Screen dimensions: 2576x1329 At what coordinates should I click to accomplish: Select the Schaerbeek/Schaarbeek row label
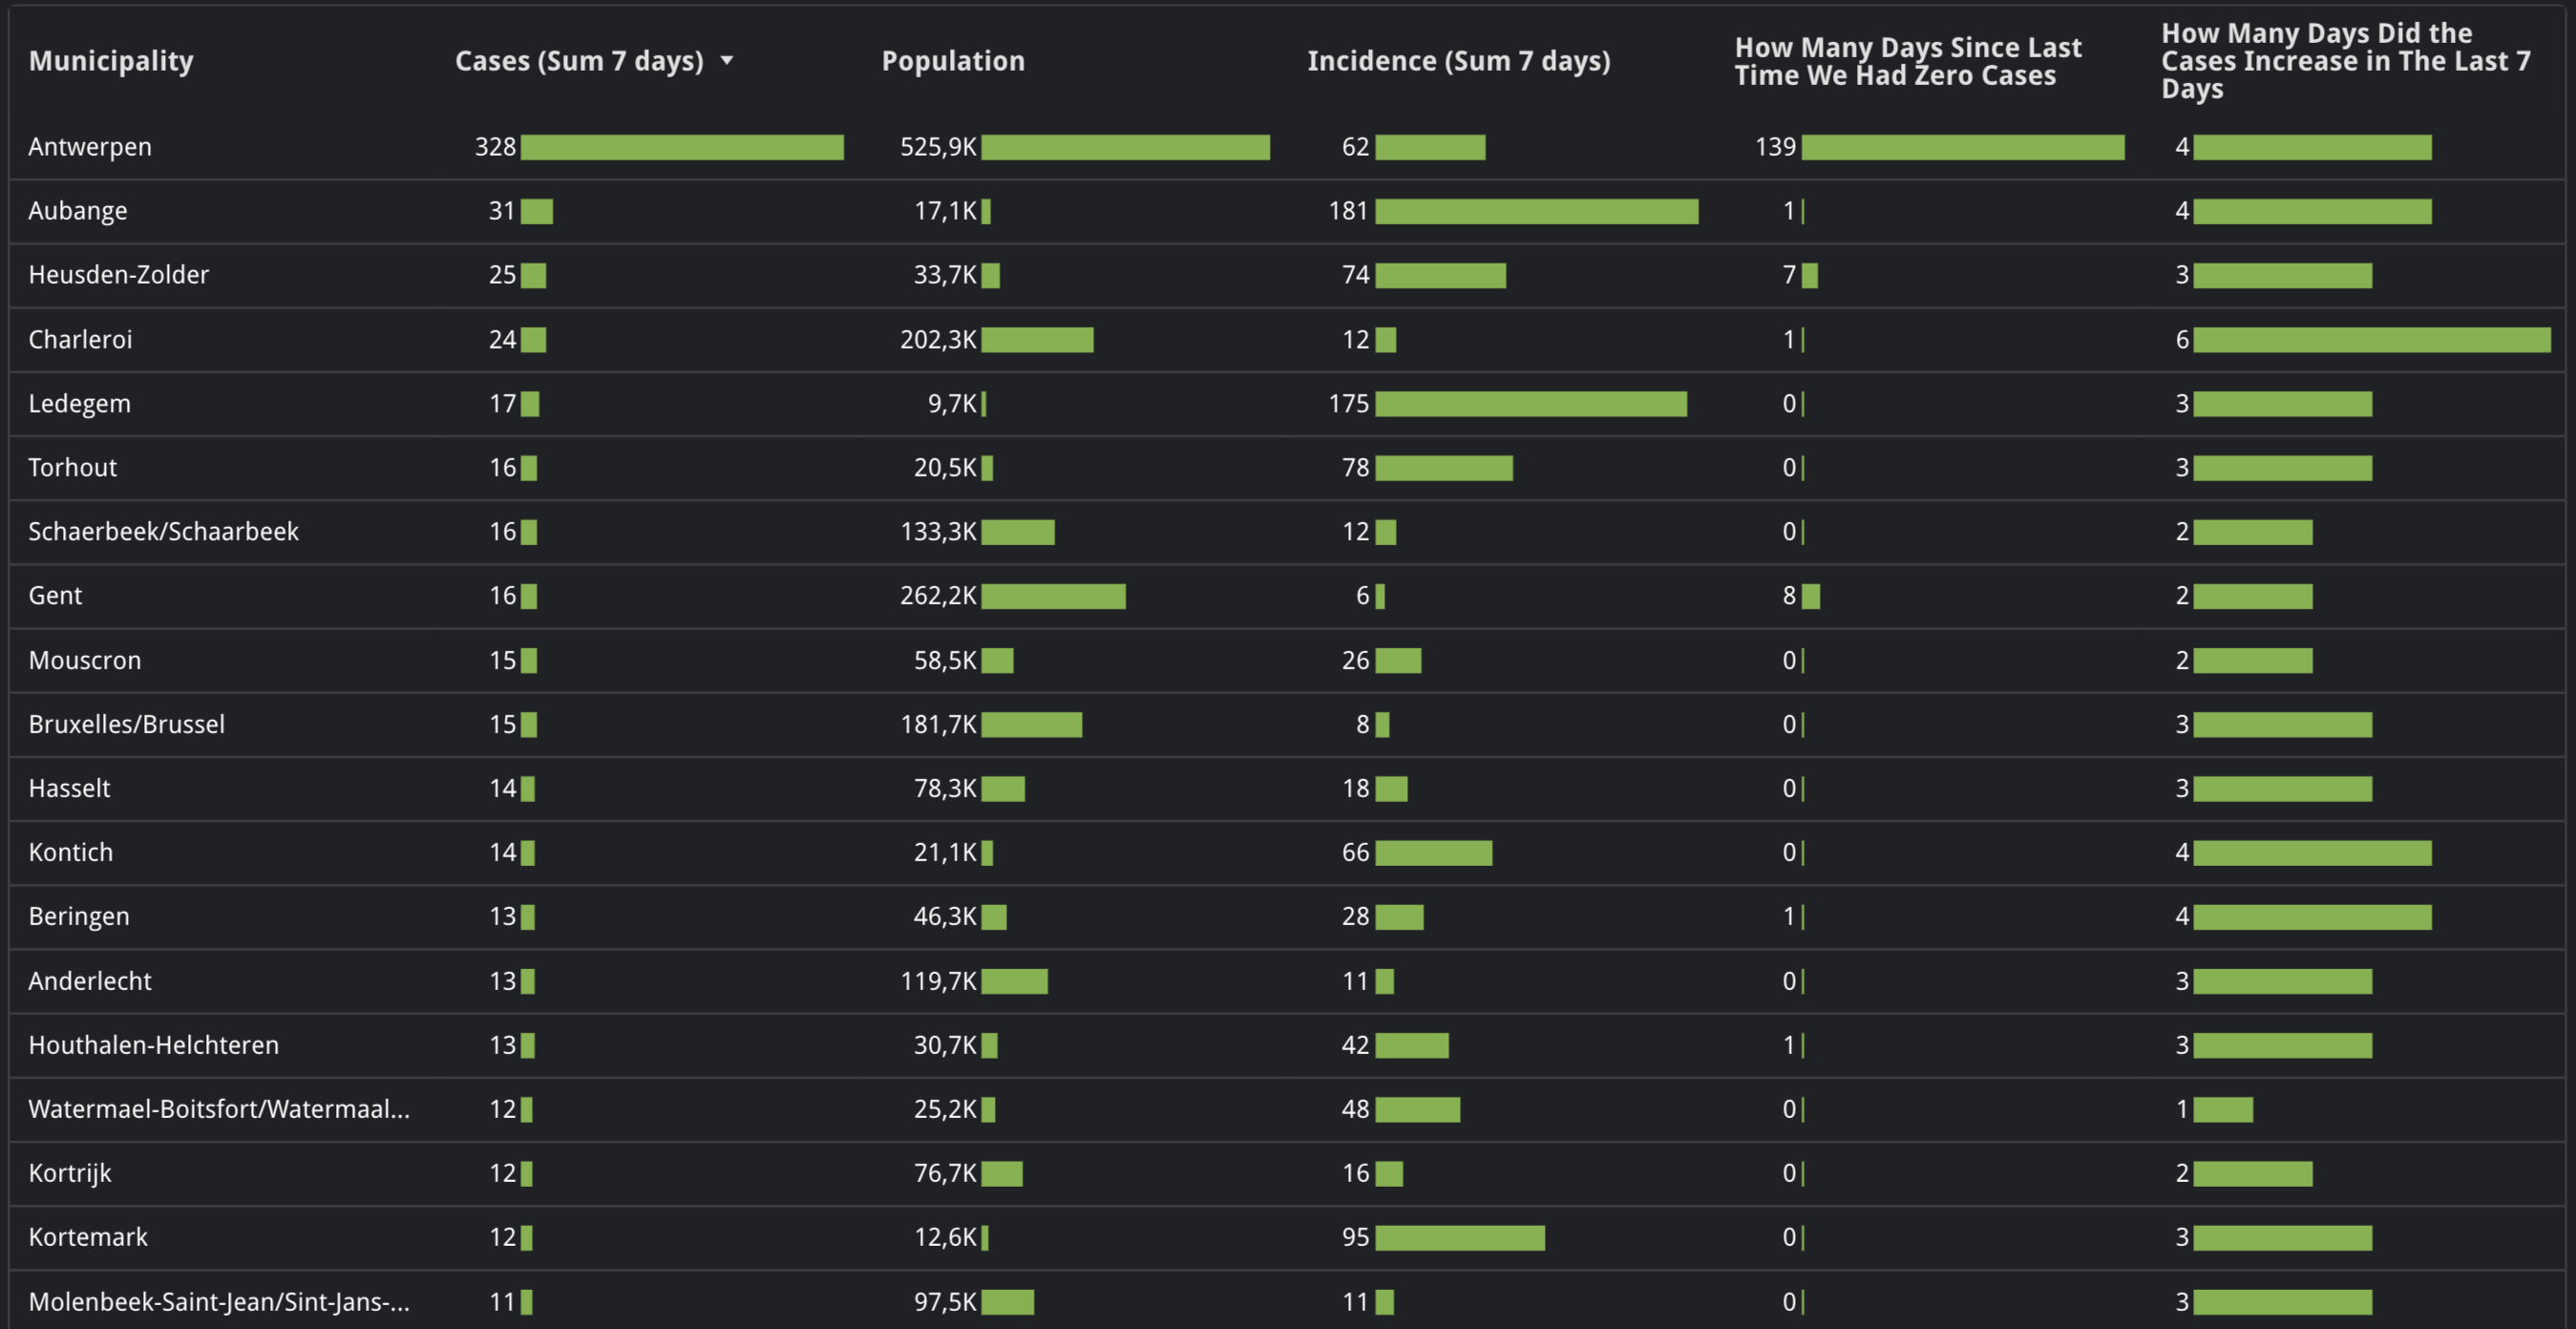163,532
